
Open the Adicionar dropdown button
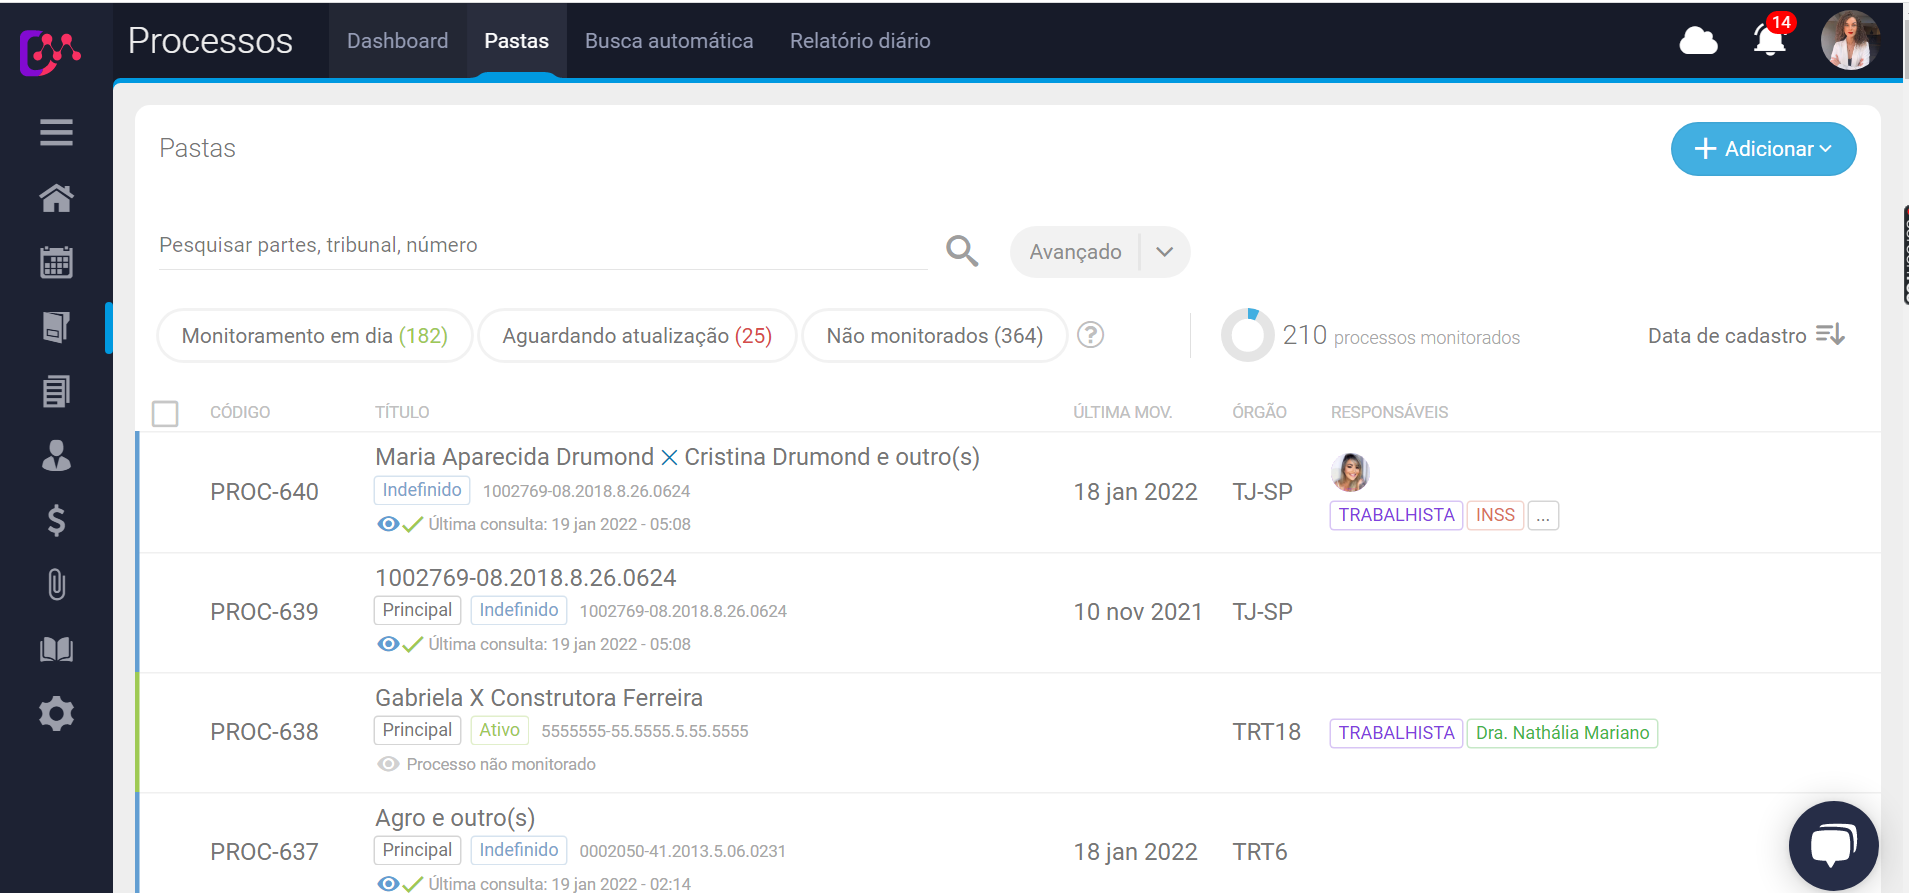point(1762,149)
